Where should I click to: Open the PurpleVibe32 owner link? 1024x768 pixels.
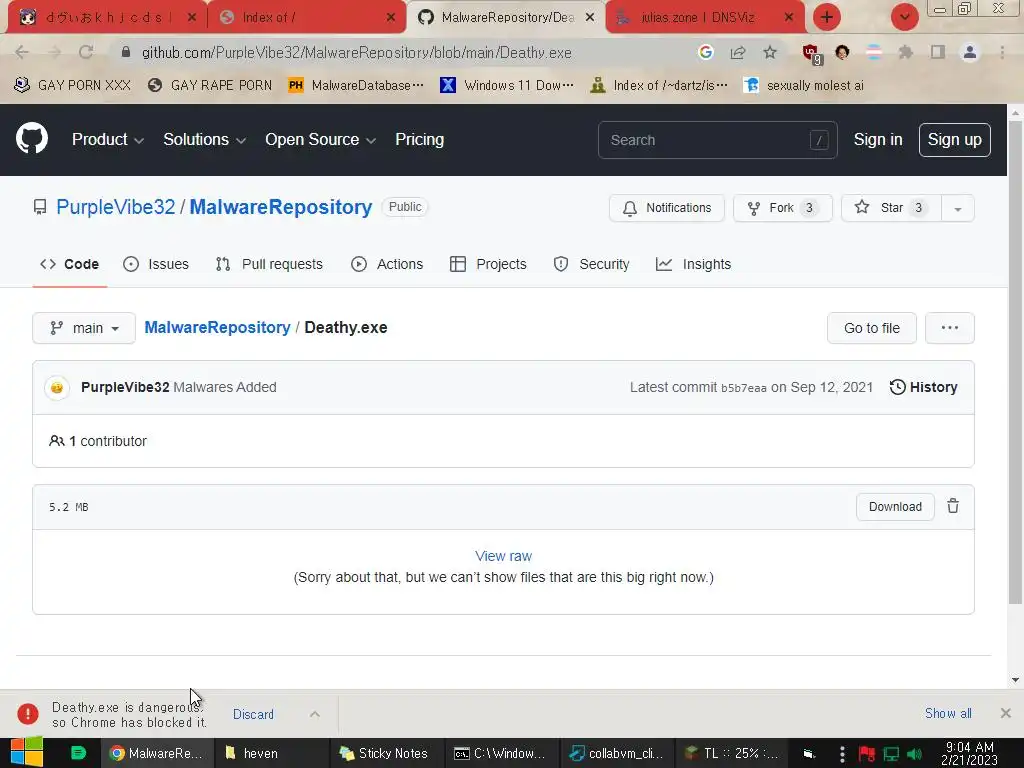(116, 207)
